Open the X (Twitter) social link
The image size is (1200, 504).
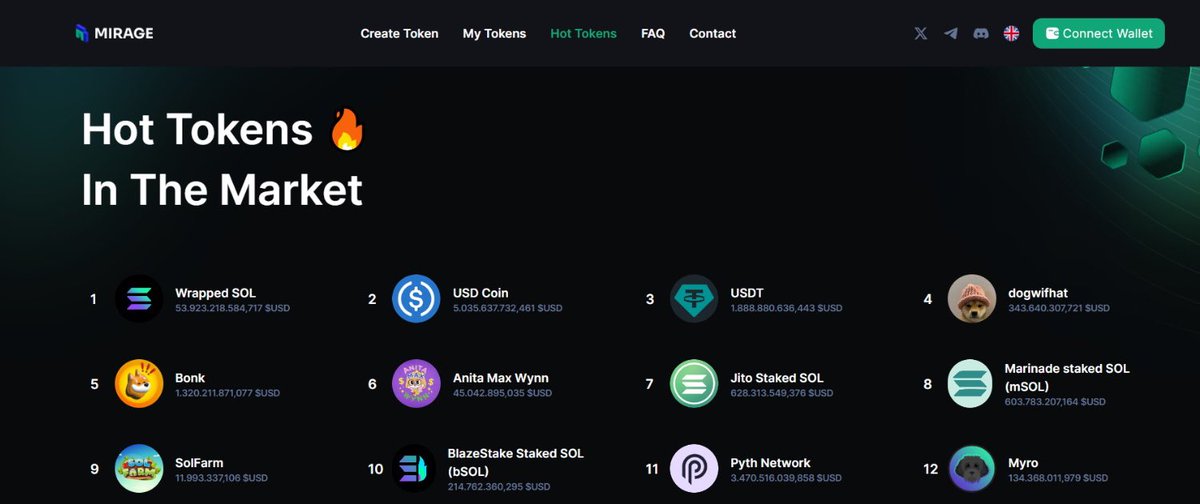pyautogui.click(x=921, y=33)
